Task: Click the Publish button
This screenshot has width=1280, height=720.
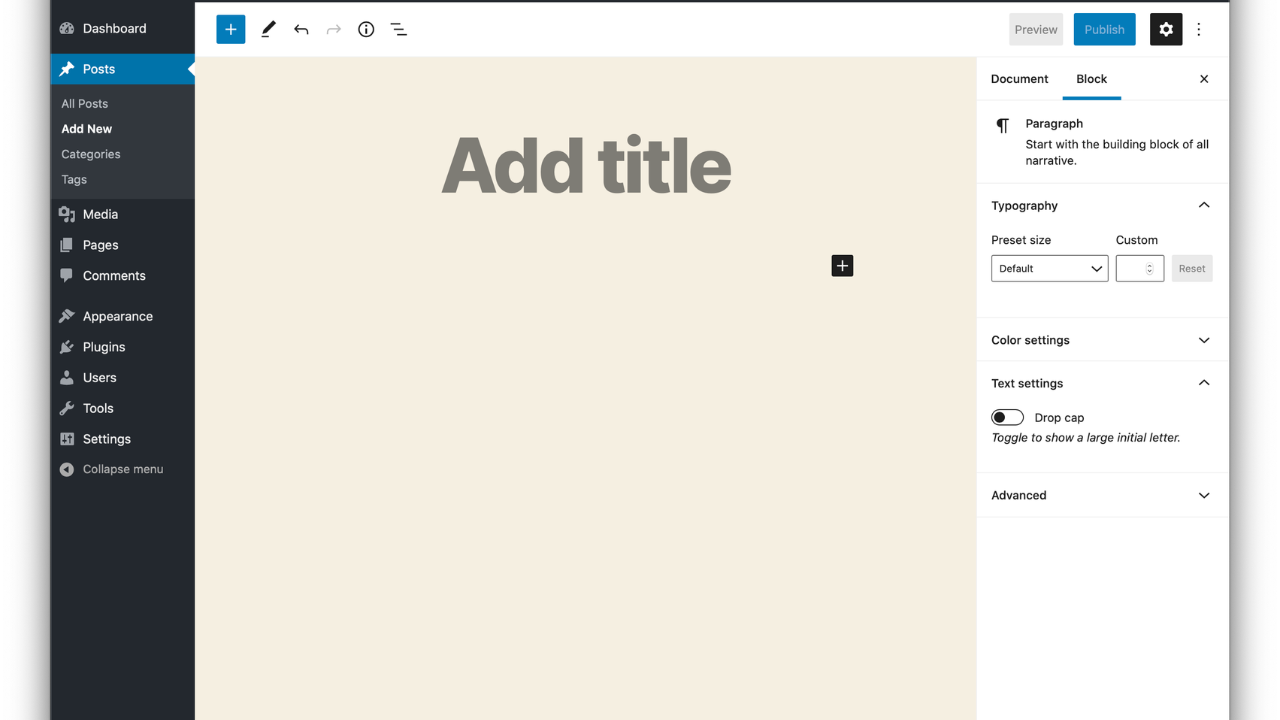Action: pos(1104,29)
